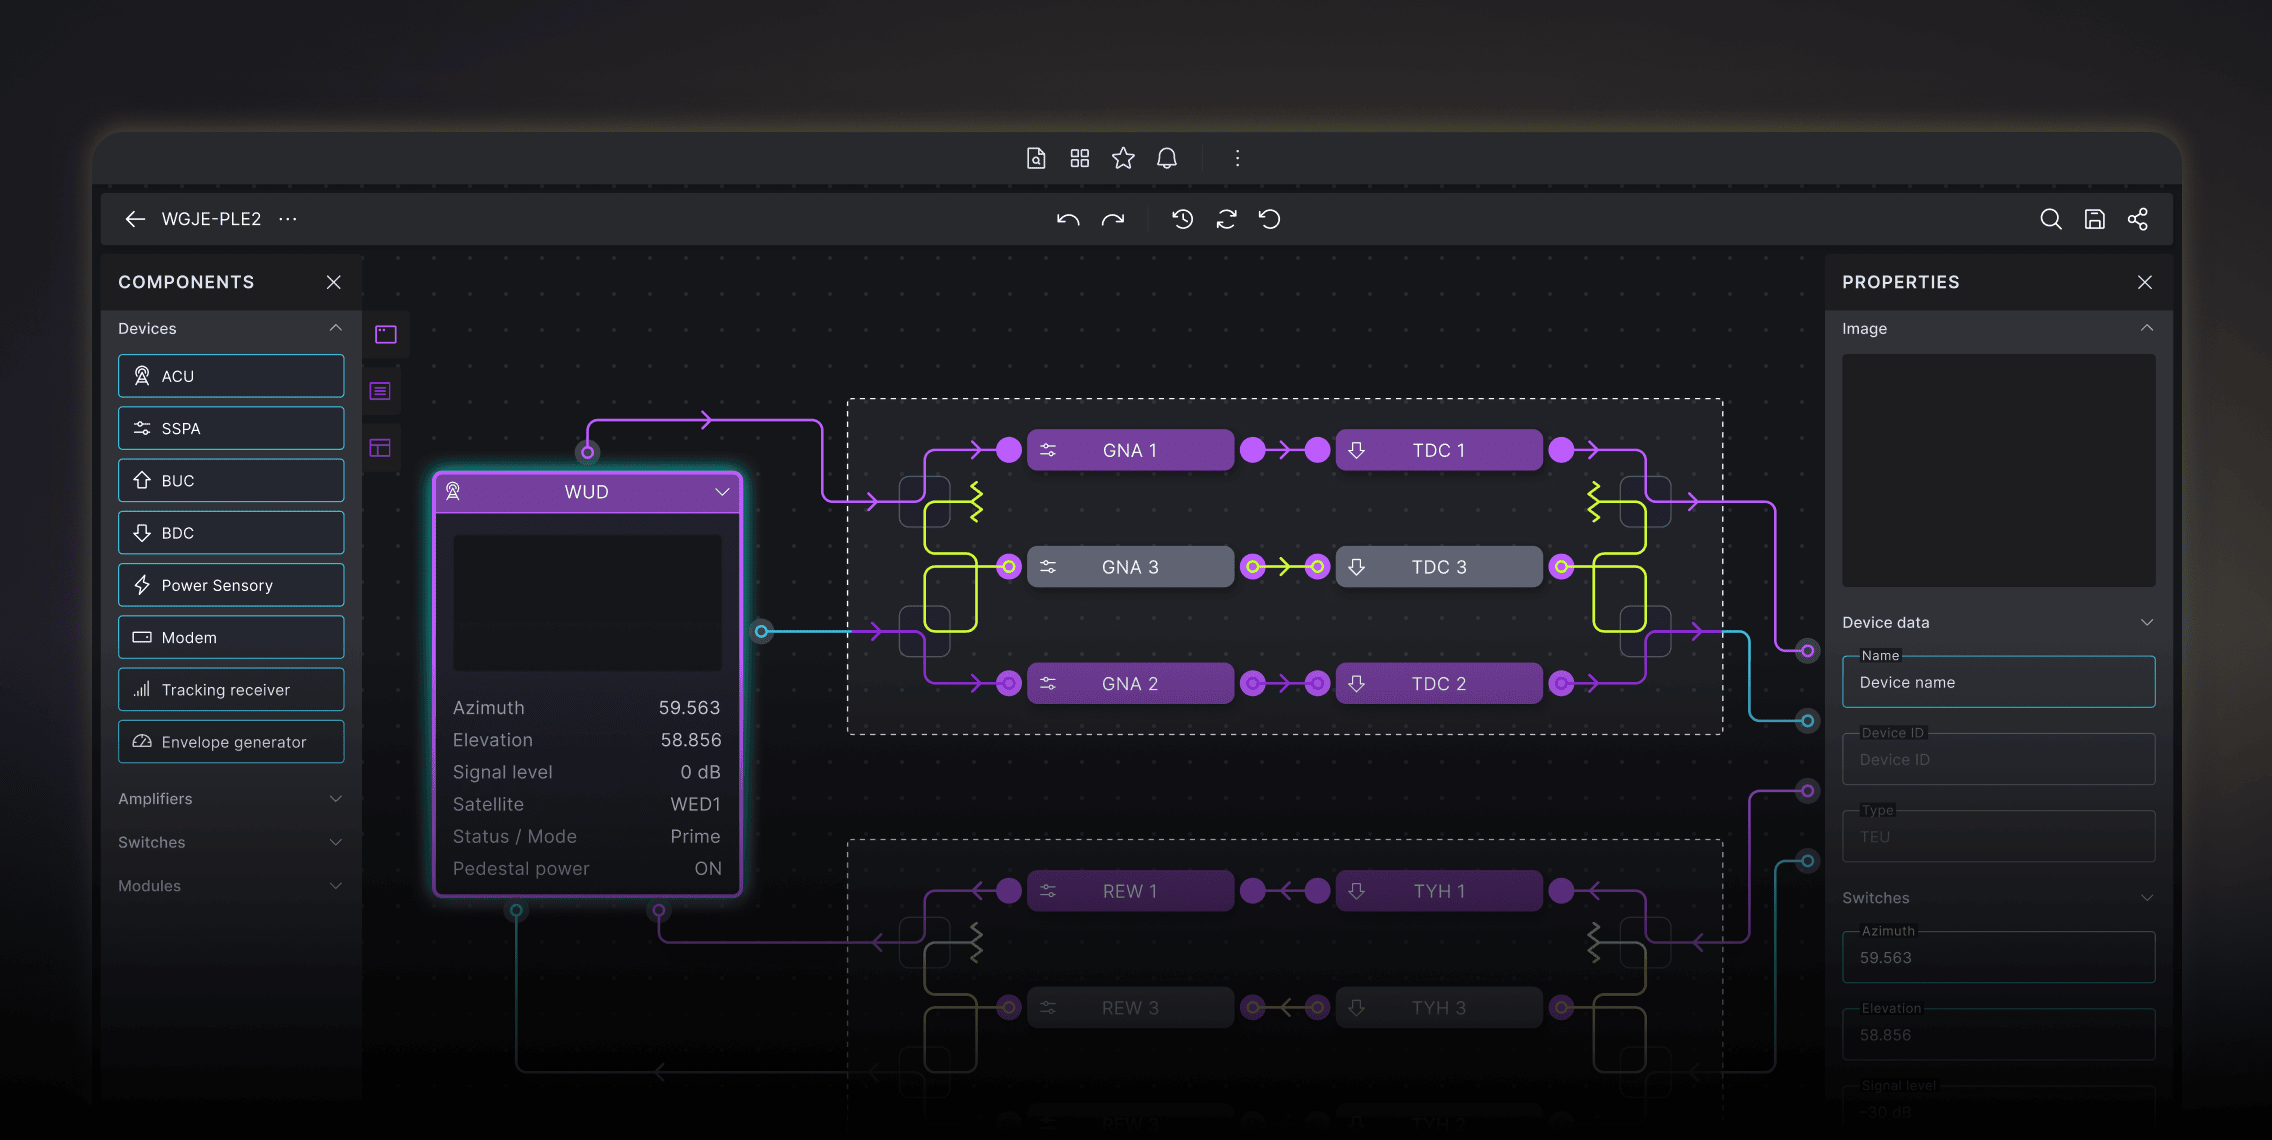Collapse the Image section

click(x=2147, y=328)
